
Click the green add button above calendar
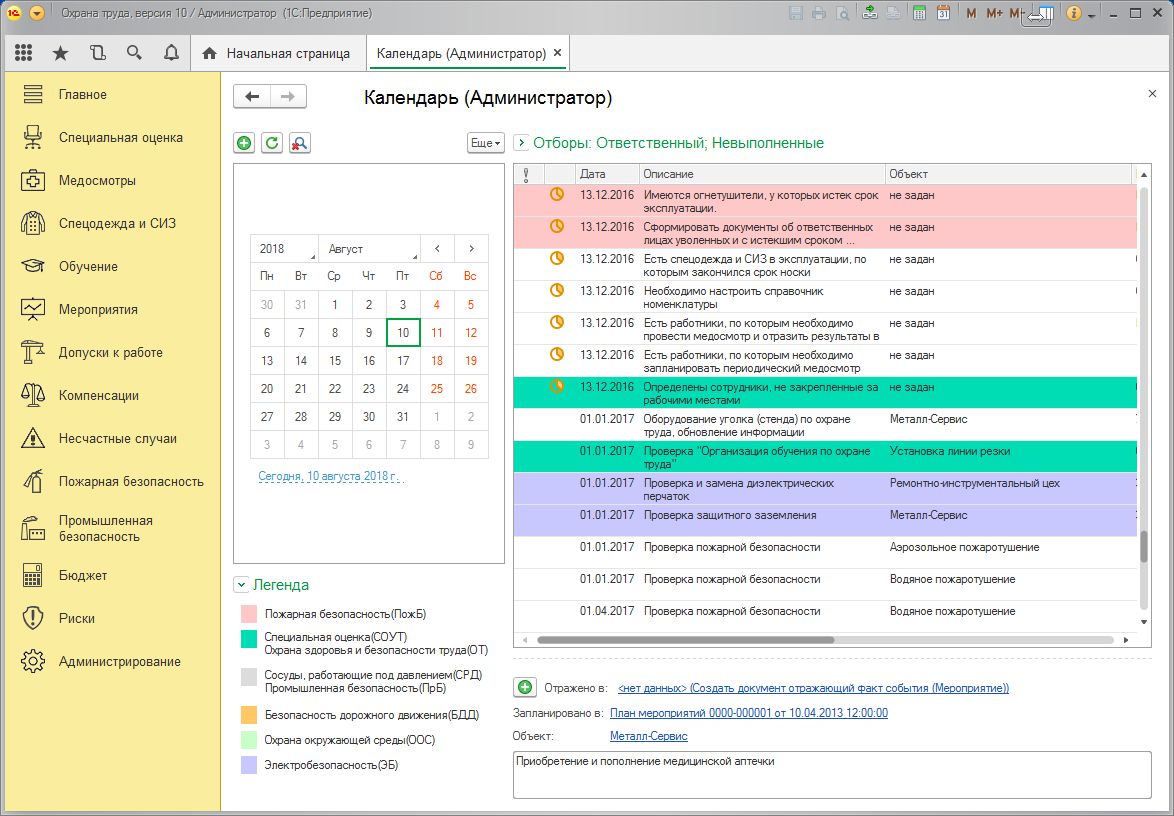pyautogui.click(x=244, y=143)
